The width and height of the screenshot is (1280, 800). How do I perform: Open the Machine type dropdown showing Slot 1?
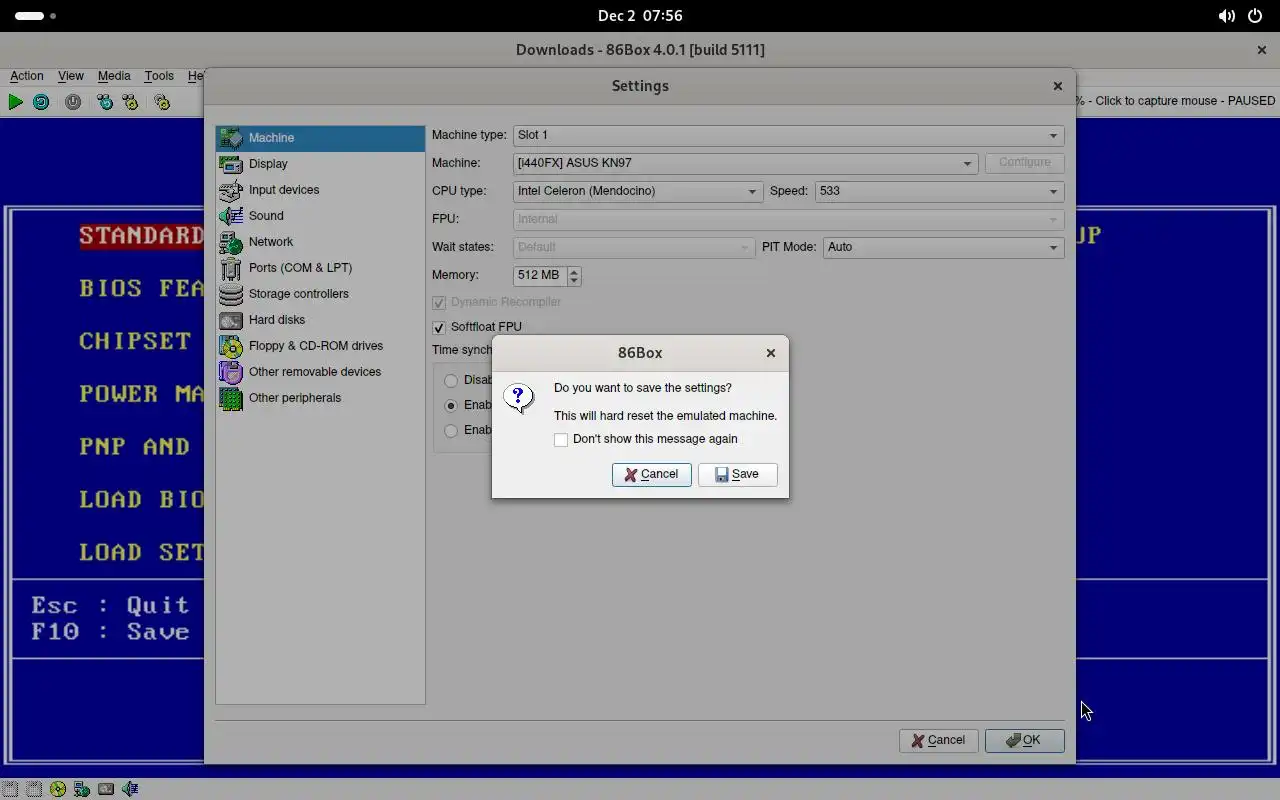click(788, 135)
